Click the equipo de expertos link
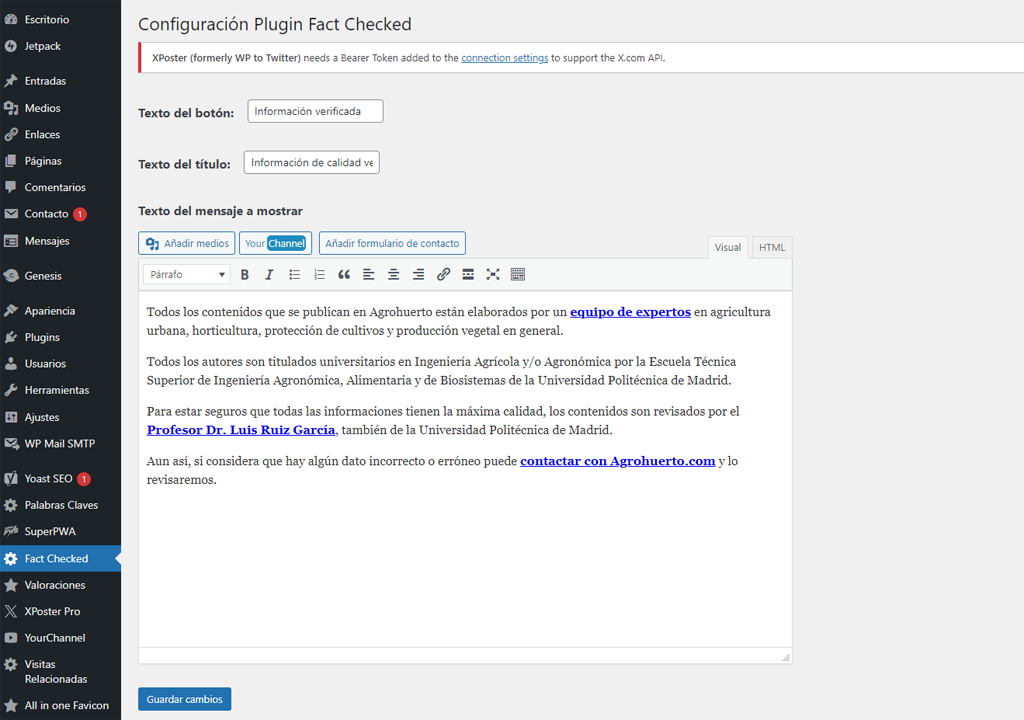This screenshot has width=1024, height=720. [630, 312]
